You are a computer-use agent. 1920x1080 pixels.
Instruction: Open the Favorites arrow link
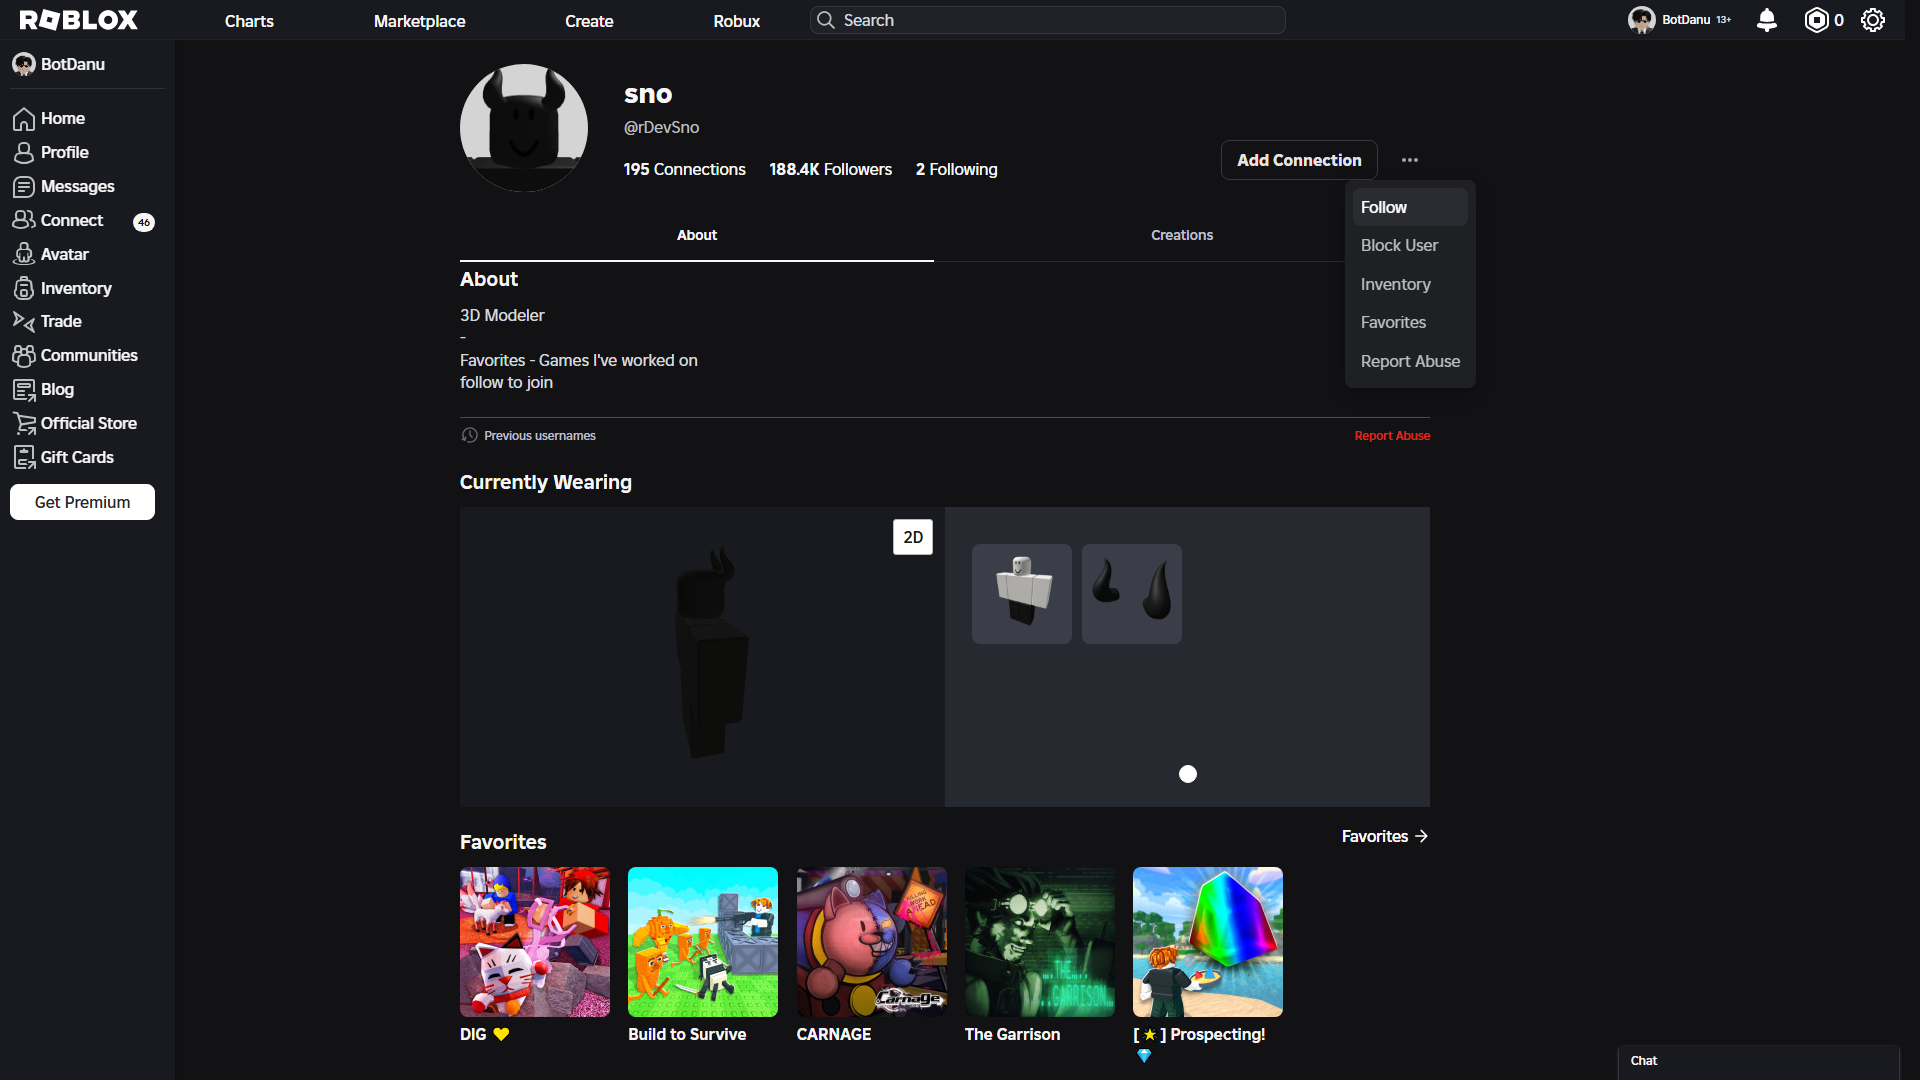(x=1384, y=836)
